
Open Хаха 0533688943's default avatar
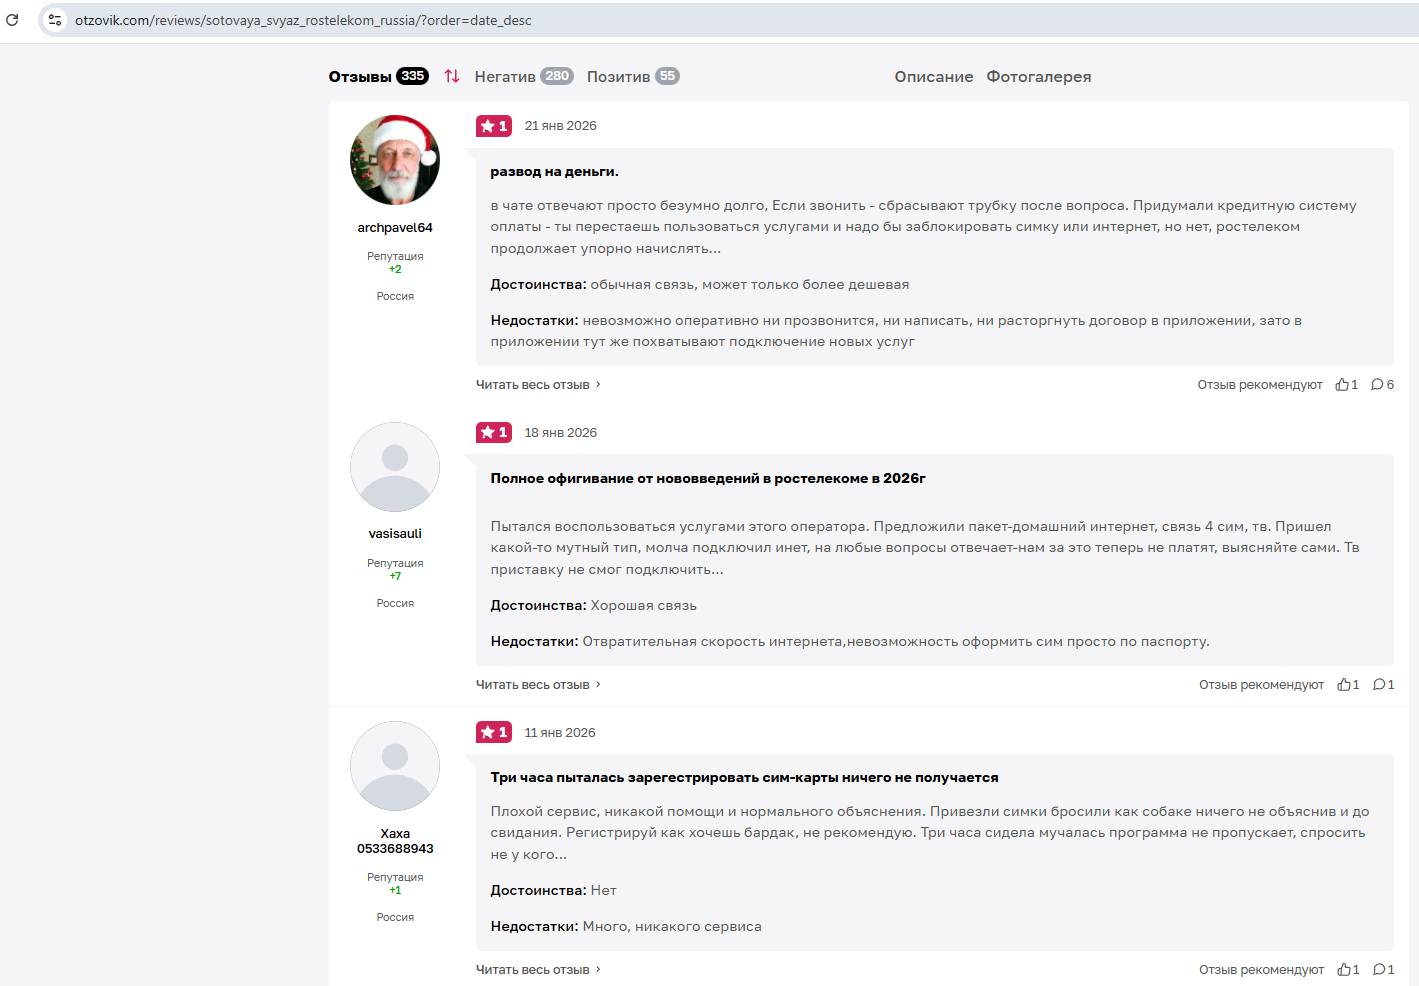pos(395,766)
